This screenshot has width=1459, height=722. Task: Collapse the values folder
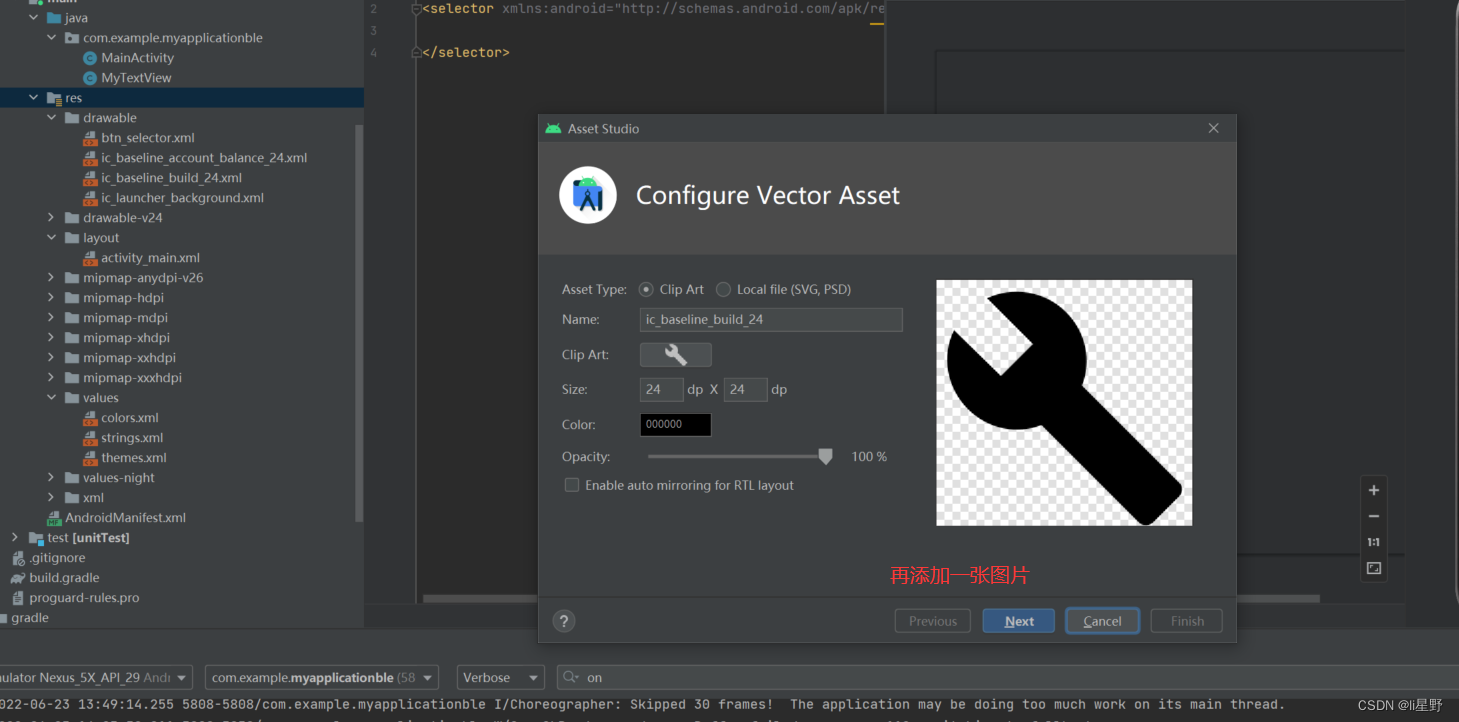click(52, 398)
